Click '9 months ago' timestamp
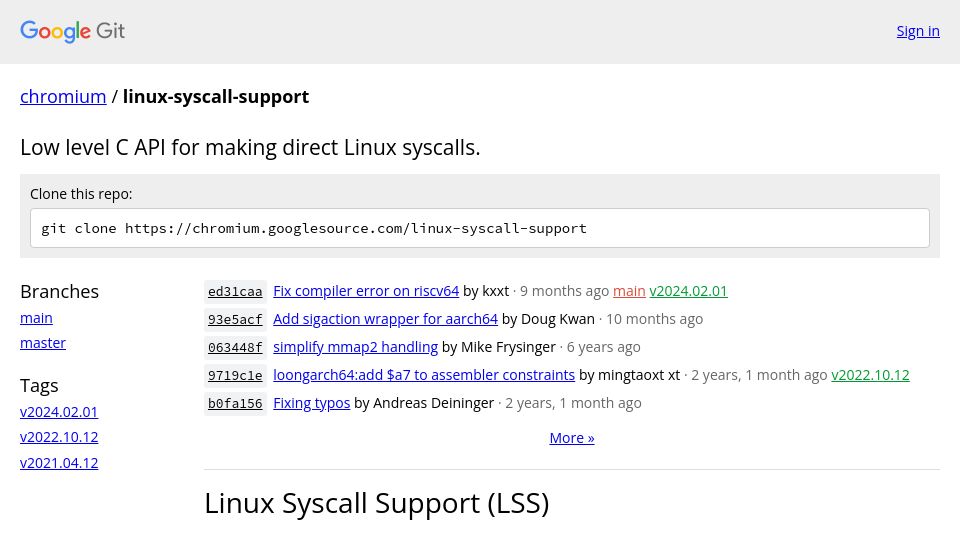The width and height of the screenshot is (960, 540). (x=564, y=291)
